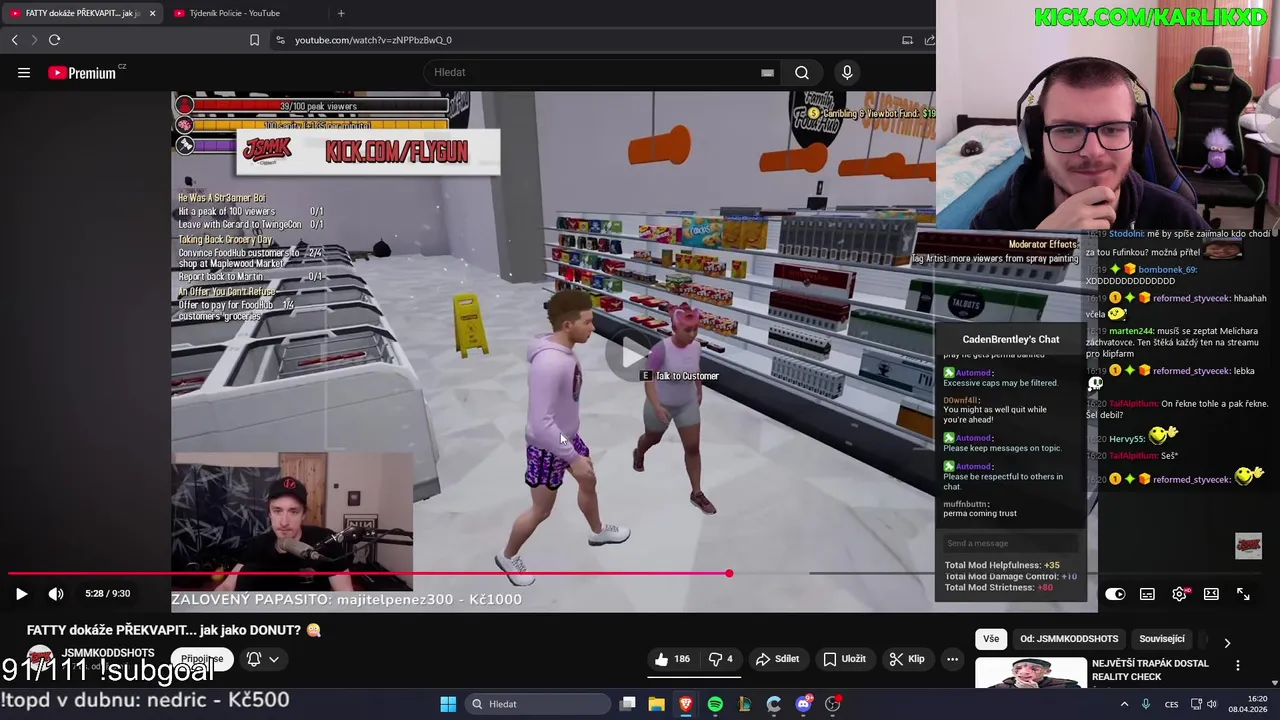Switch to theater mode button
This screenshot has width=1280, height=720.
tap(1211, 594)
